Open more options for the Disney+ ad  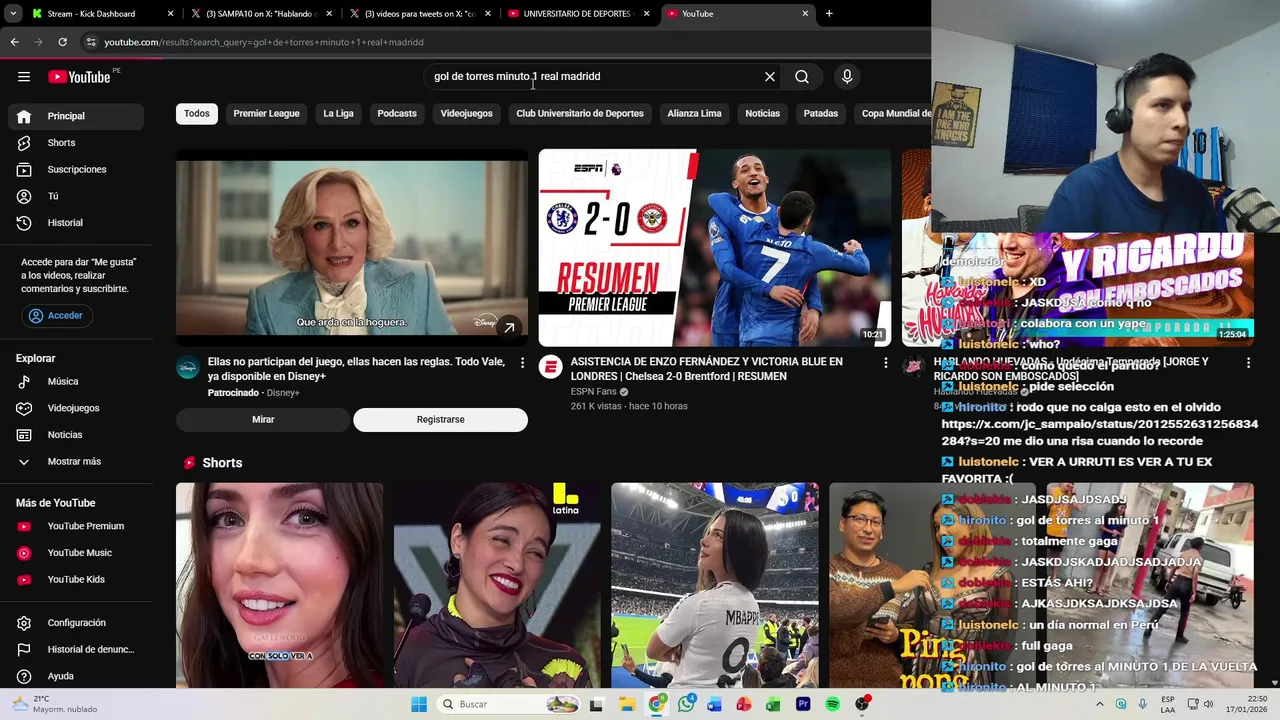point(522,363)
